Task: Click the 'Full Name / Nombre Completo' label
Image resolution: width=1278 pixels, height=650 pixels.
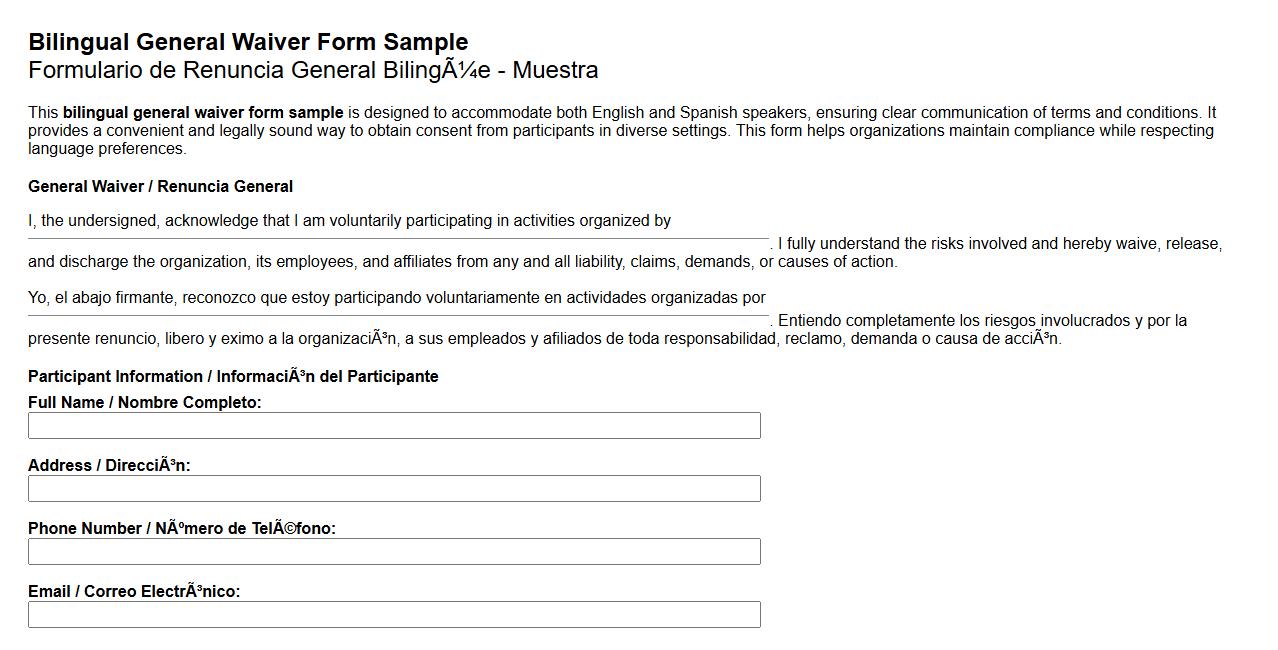Action: [144, 403]
